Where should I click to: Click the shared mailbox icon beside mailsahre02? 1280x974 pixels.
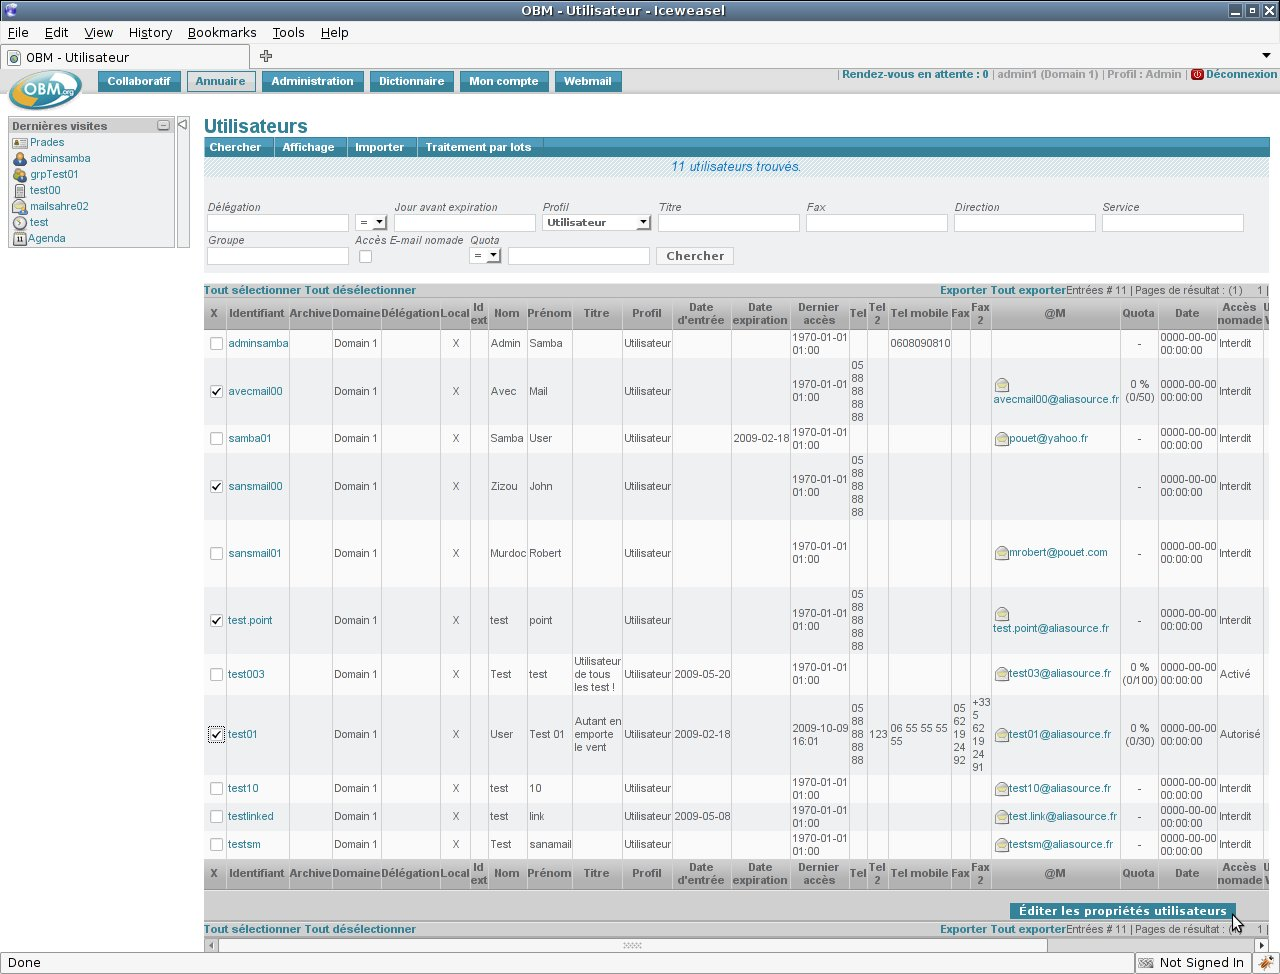coord(20,207)
